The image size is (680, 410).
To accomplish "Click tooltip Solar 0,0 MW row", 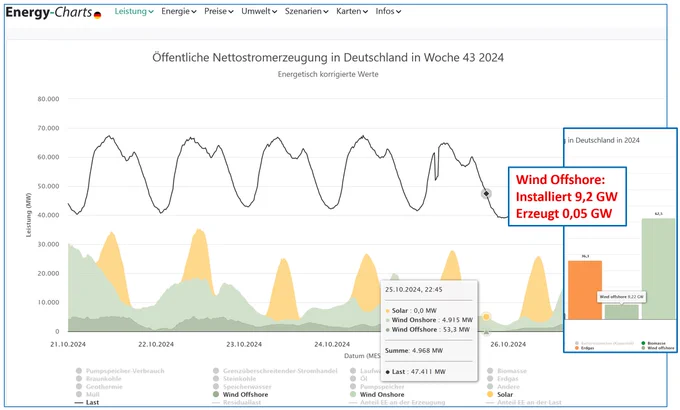I will pyautogui.click(x=411, y=311).
